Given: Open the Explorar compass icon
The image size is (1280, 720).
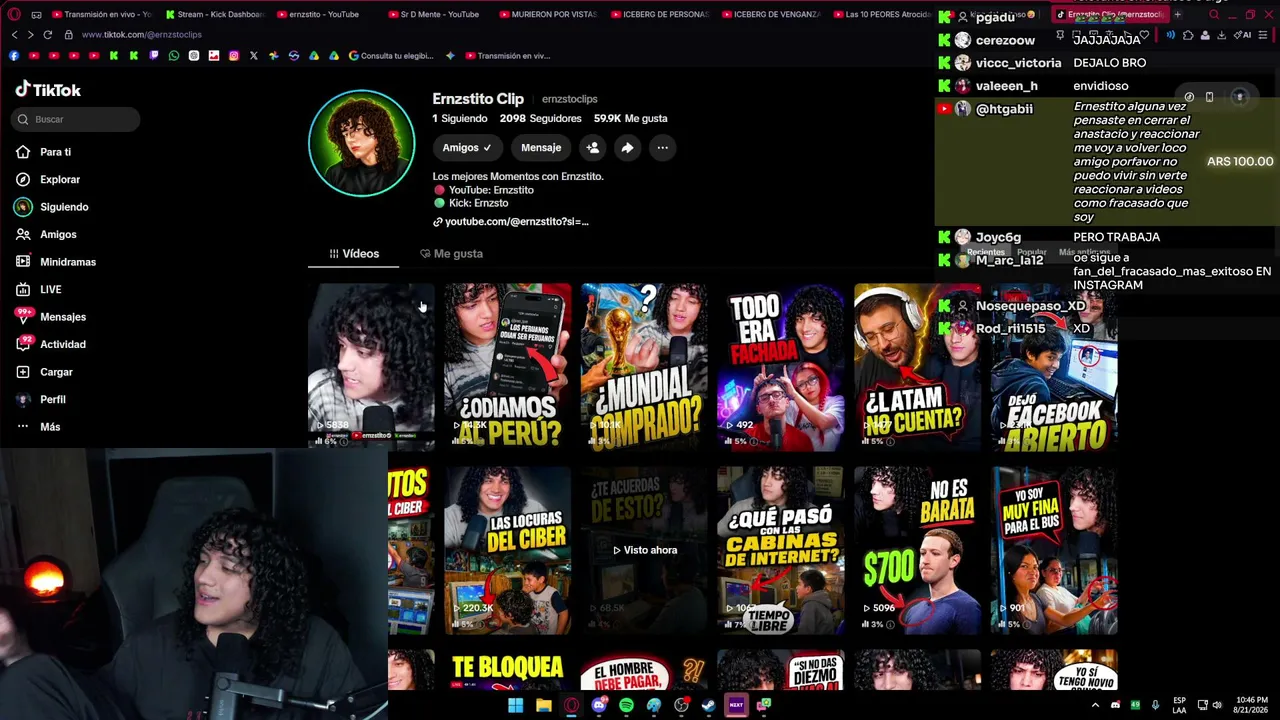Looking at the screenshot, I should coord(23,179).
